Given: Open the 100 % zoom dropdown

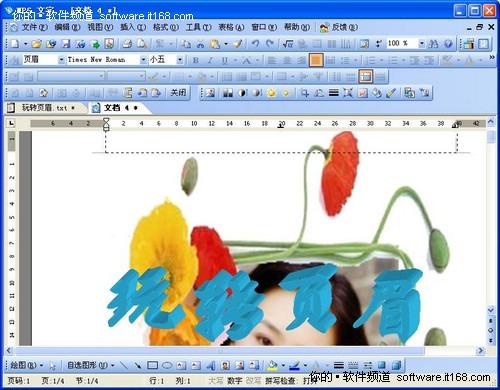Looking at the screenshot, I should 422,44.
